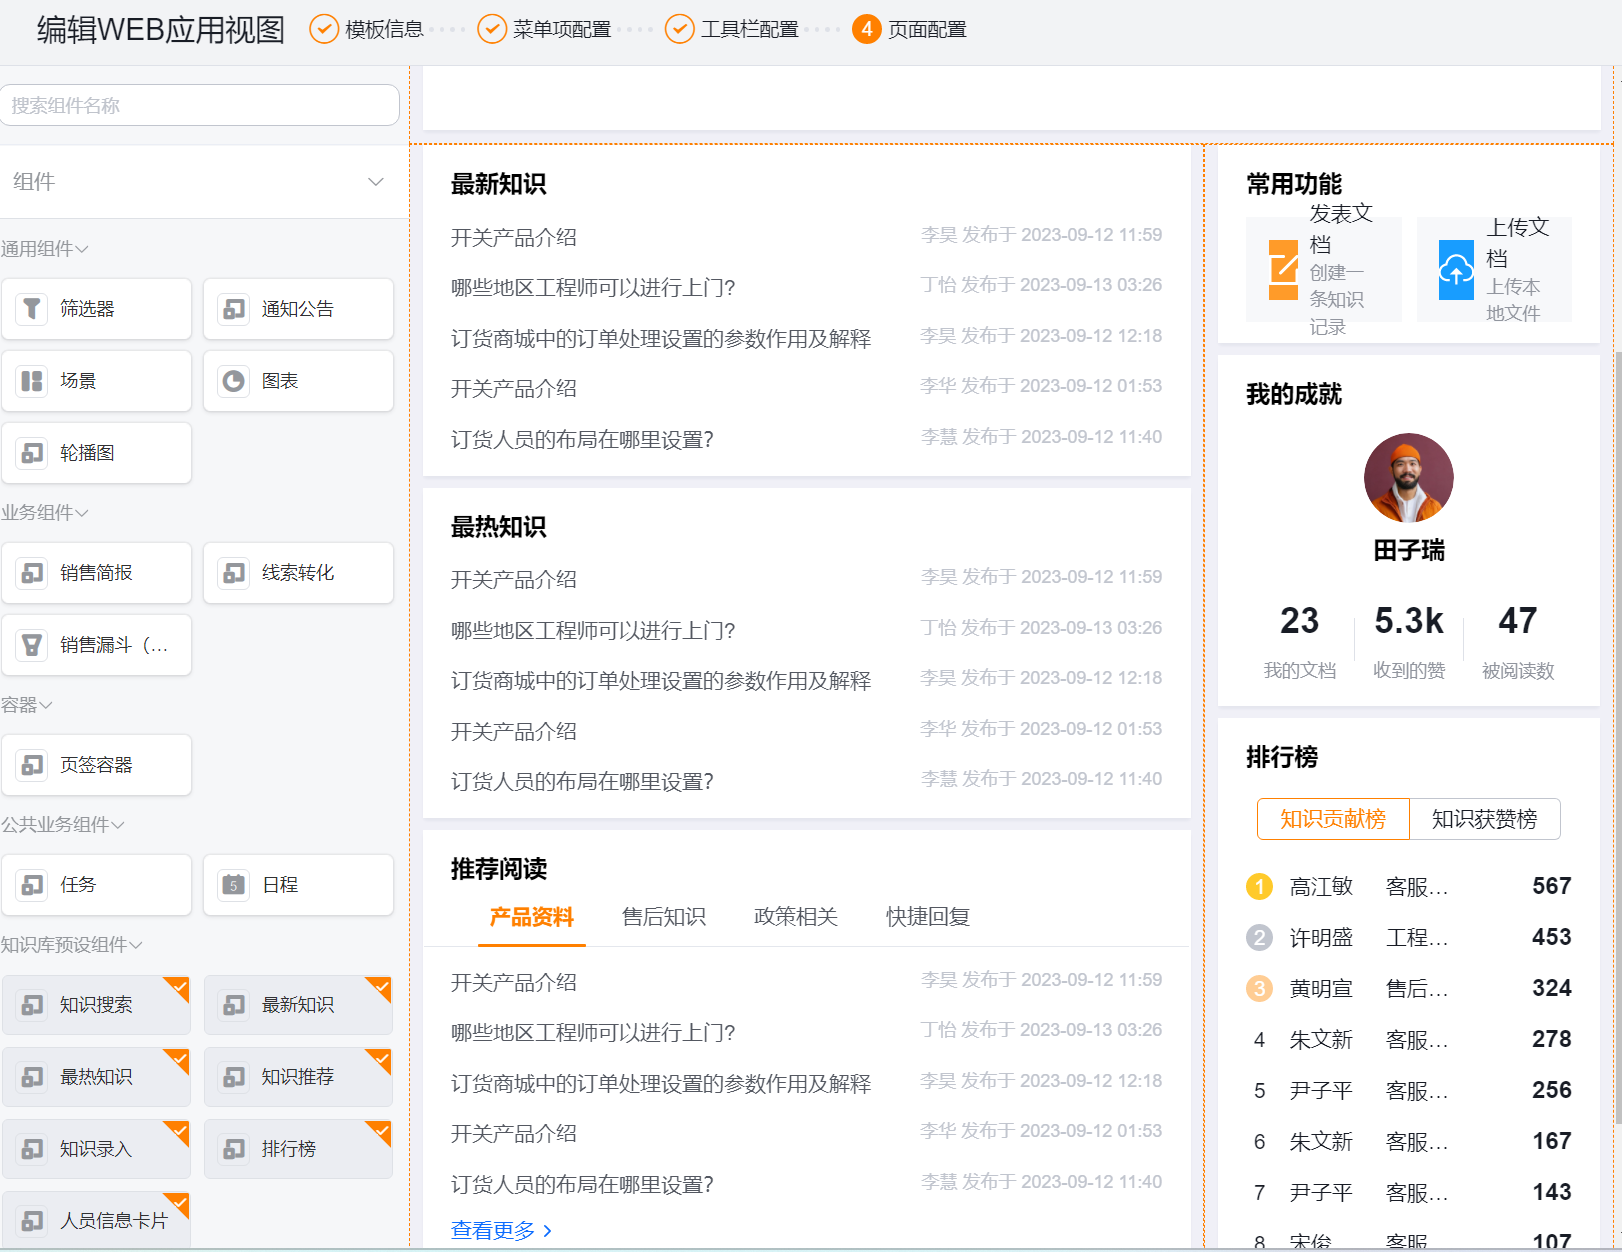Screen dimensions: 1622x1252
Task: Select the 通知公告 announcement component icon
Action: click(233, 308)
